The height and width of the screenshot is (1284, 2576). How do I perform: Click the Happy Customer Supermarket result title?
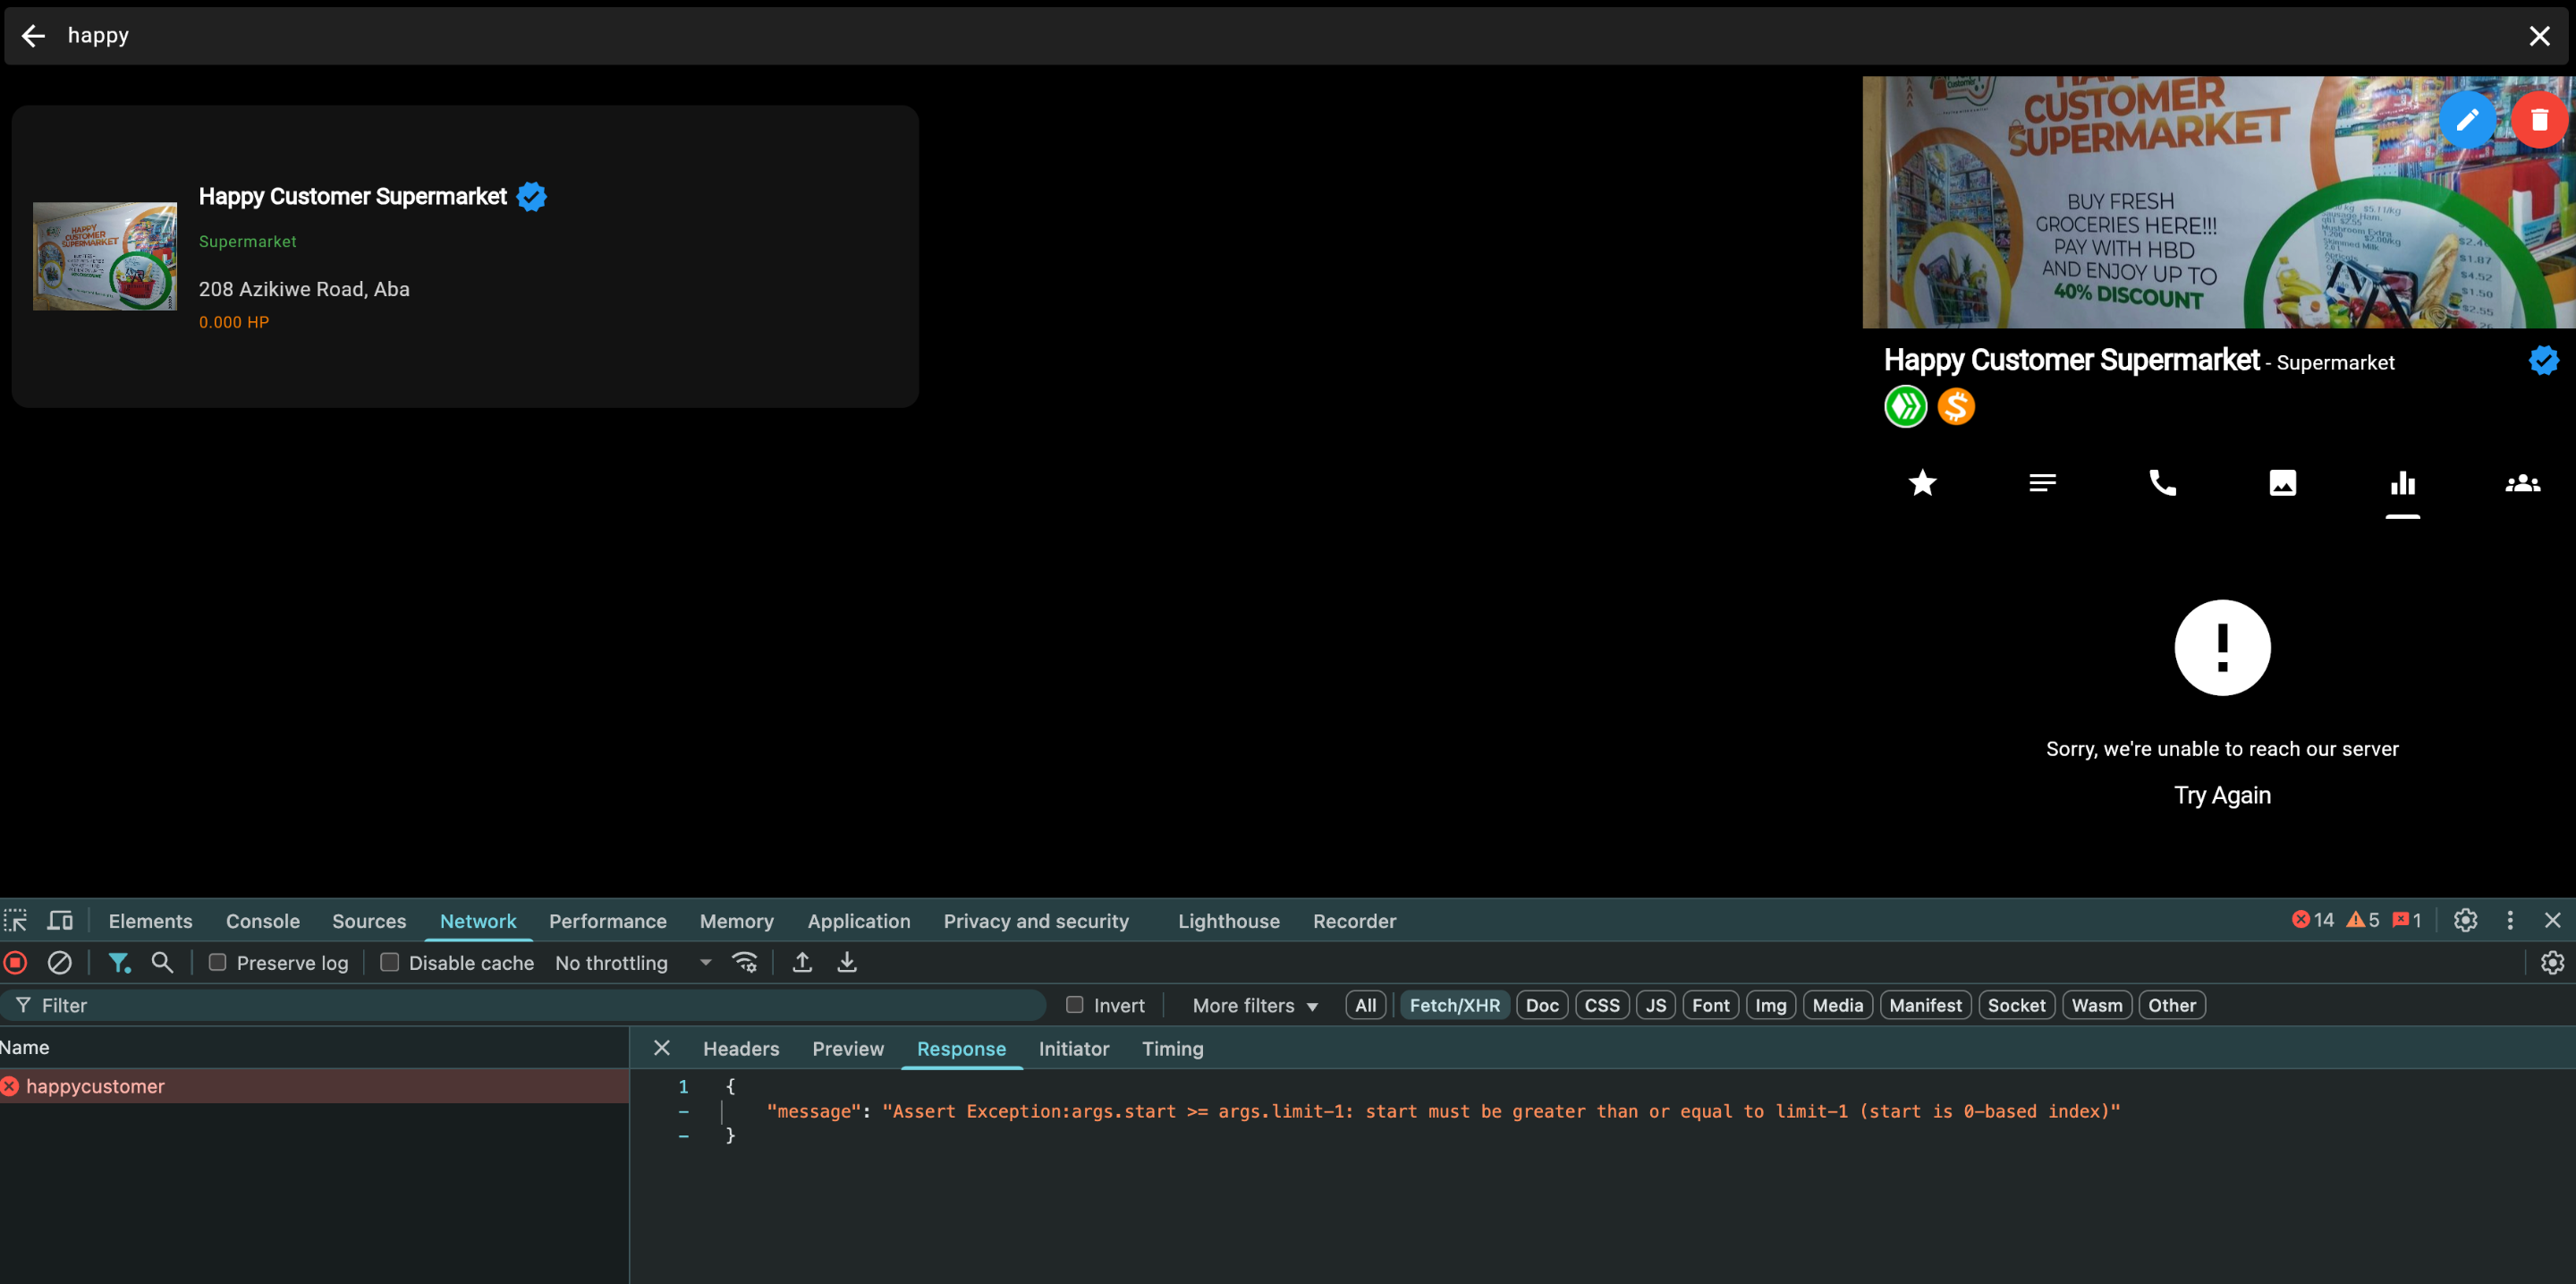point(352,197)
